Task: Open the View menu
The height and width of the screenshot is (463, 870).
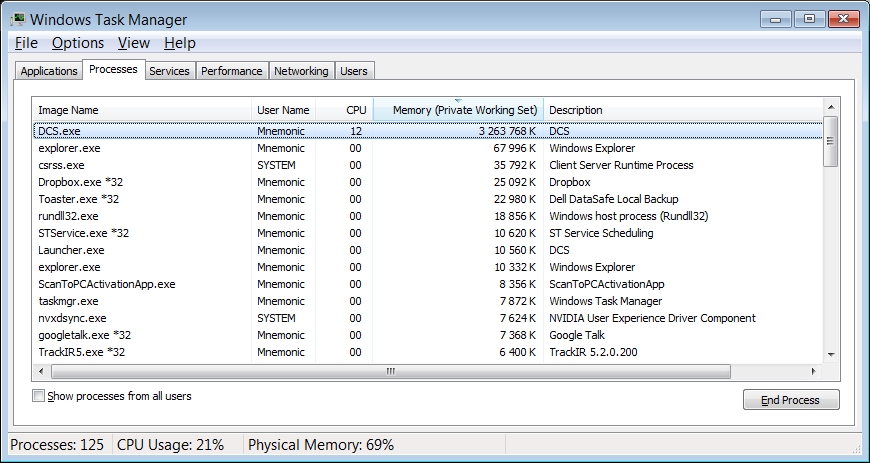Action: [x=134, y=43]
